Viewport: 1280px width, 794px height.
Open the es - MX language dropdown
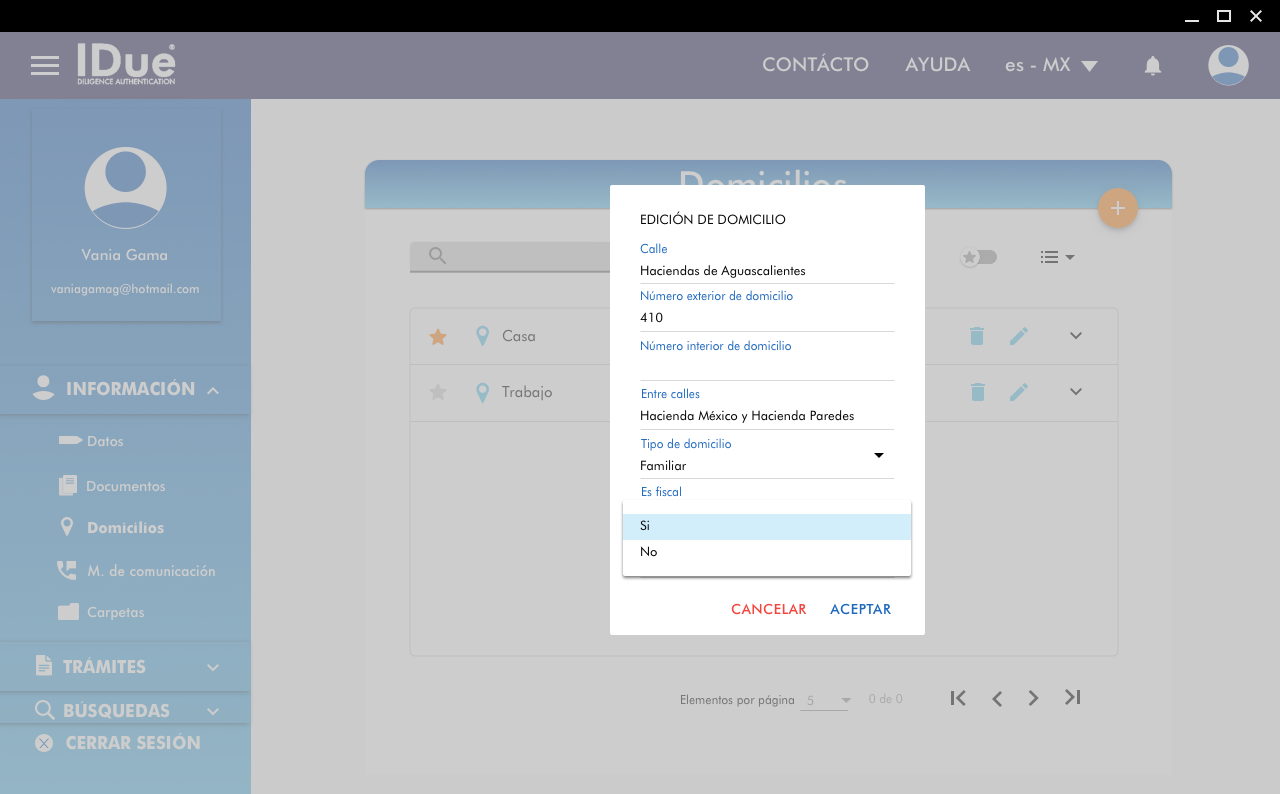[x=1051, y=66]
